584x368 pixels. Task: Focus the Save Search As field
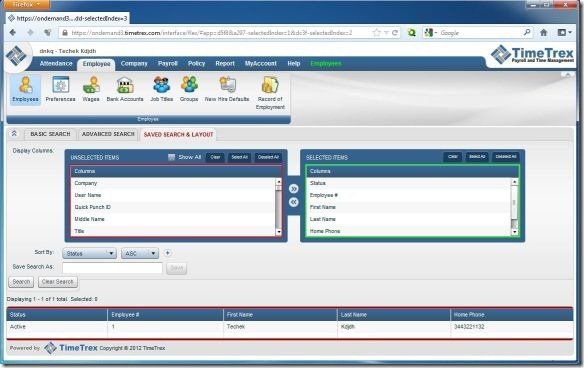(112, 268)
